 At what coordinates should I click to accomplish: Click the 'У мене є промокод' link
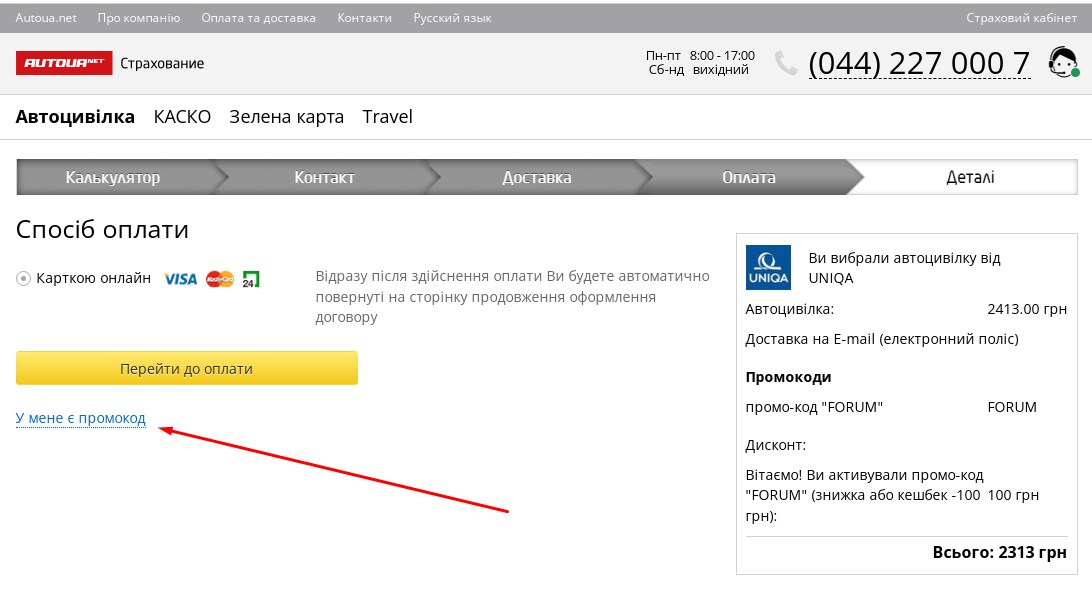click(x=81, y=418)
